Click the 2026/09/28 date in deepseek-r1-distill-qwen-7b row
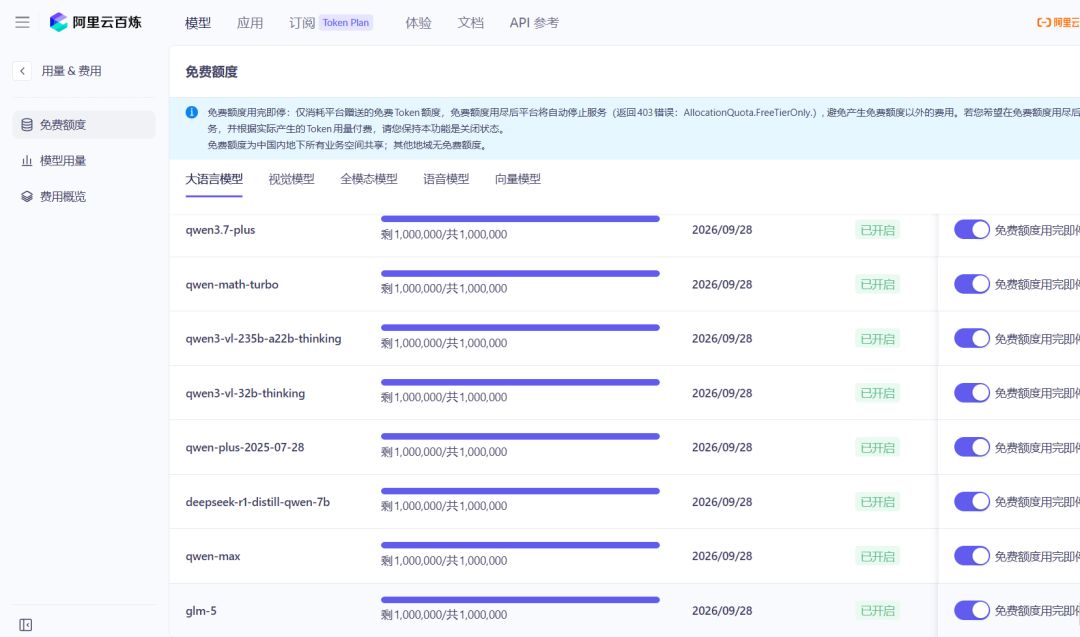The image size is (1080, 637). [722, 502]
